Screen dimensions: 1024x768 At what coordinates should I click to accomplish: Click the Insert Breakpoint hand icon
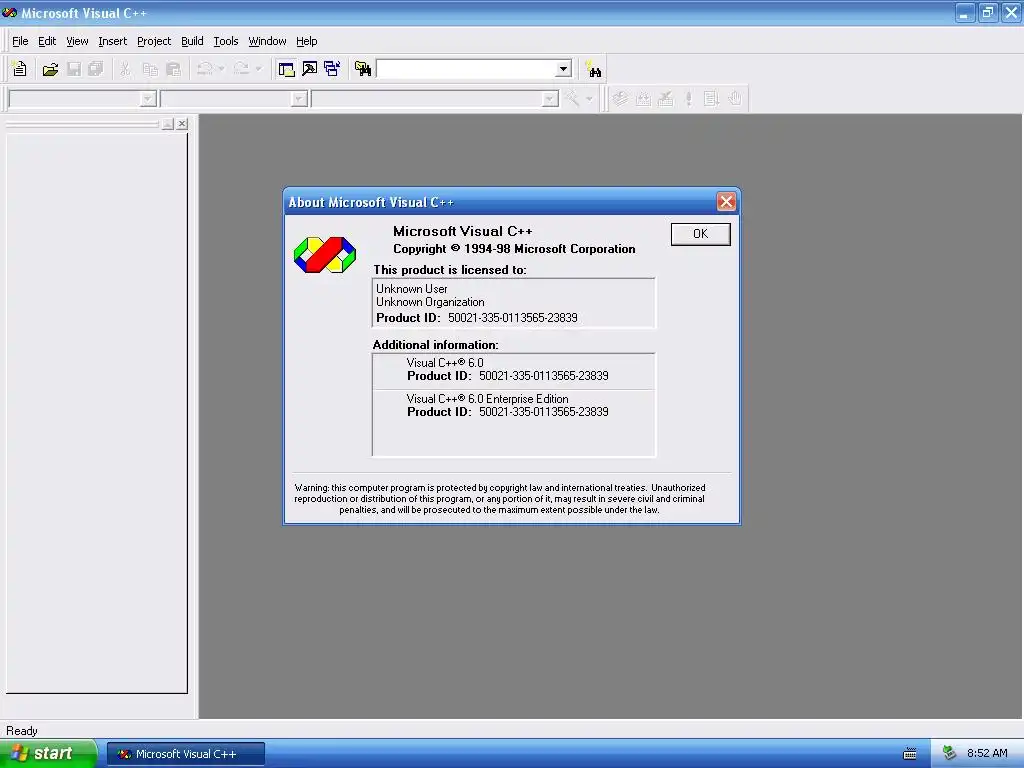click(735, 99)
